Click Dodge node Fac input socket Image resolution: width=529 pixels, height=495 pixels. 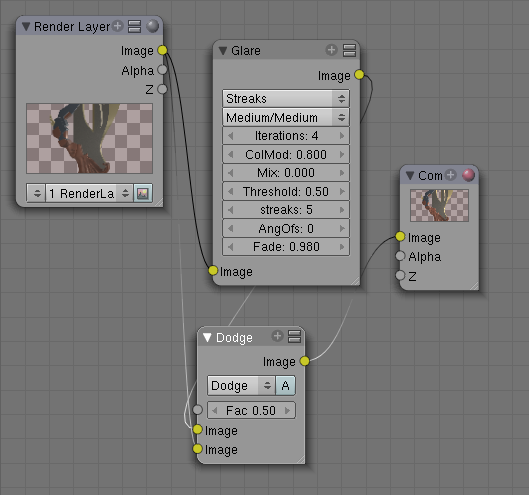(x=197, y=410)
